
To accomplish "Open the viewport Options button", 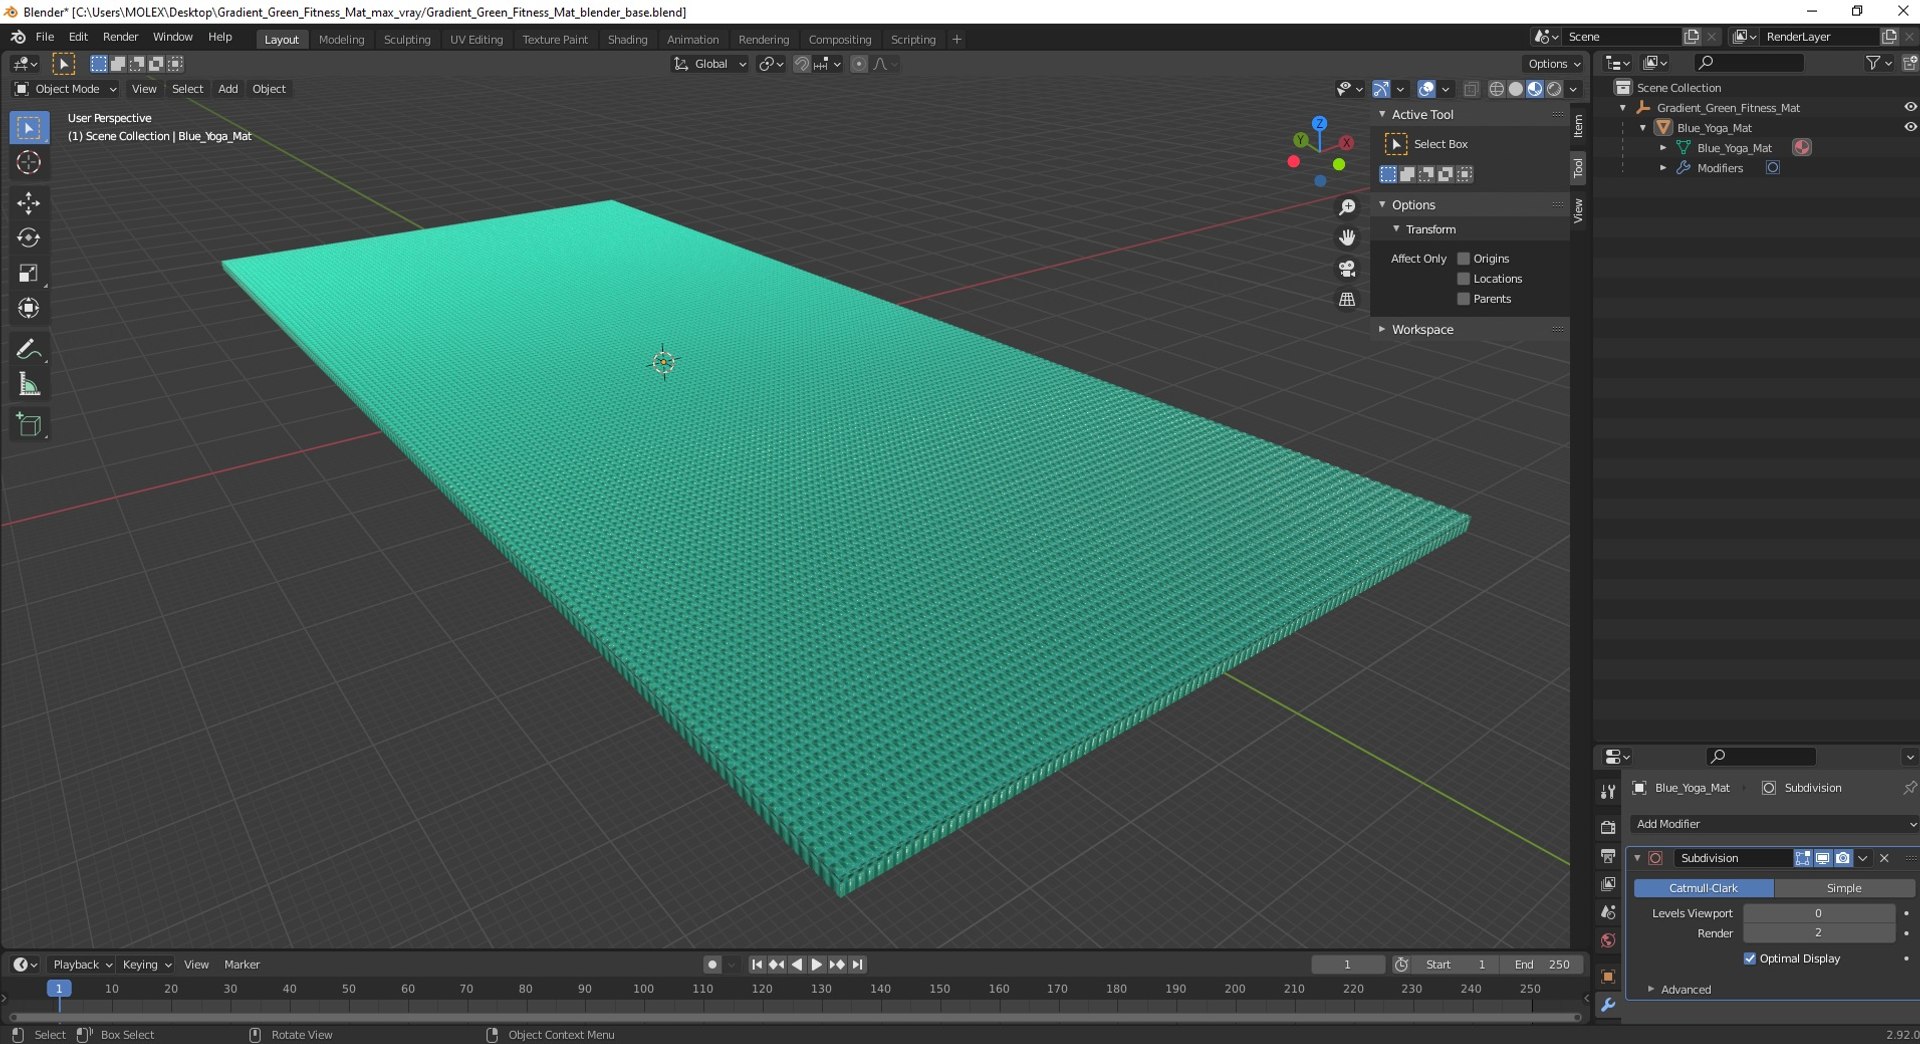I will 1554,64.
